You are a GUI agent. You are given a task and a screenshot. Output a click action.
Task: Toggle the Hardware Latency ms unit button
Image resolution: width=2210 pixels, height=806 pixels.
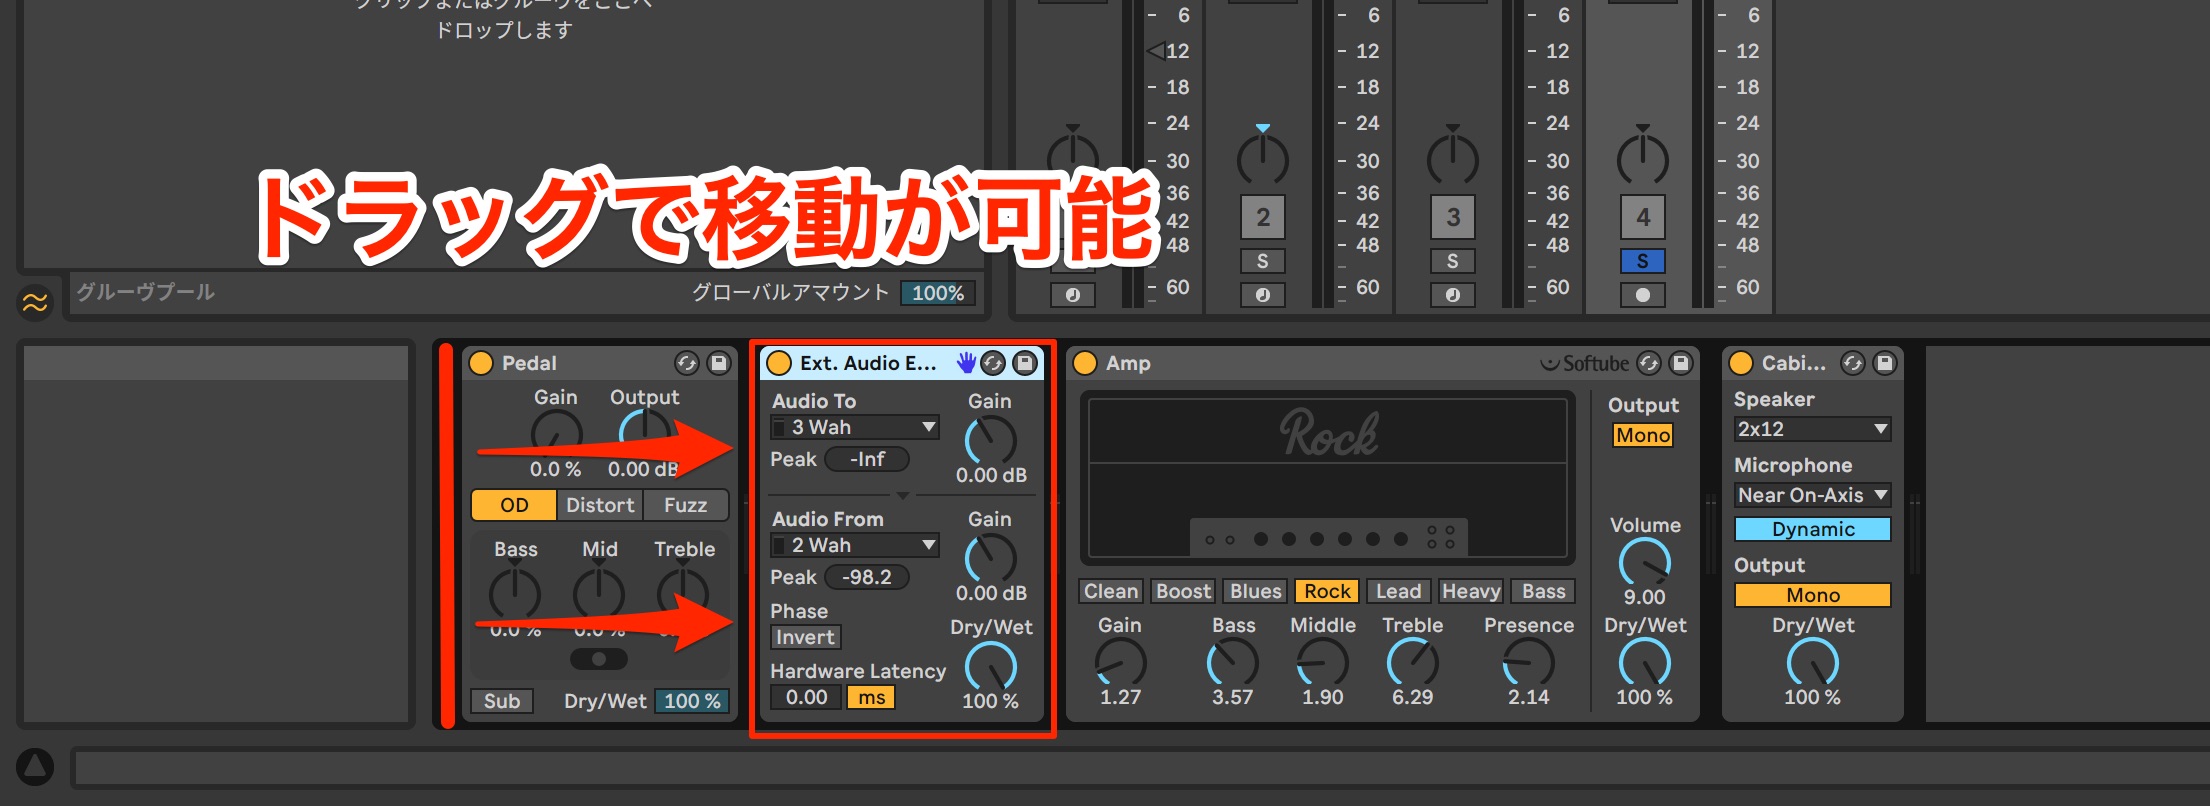[871, 697]
